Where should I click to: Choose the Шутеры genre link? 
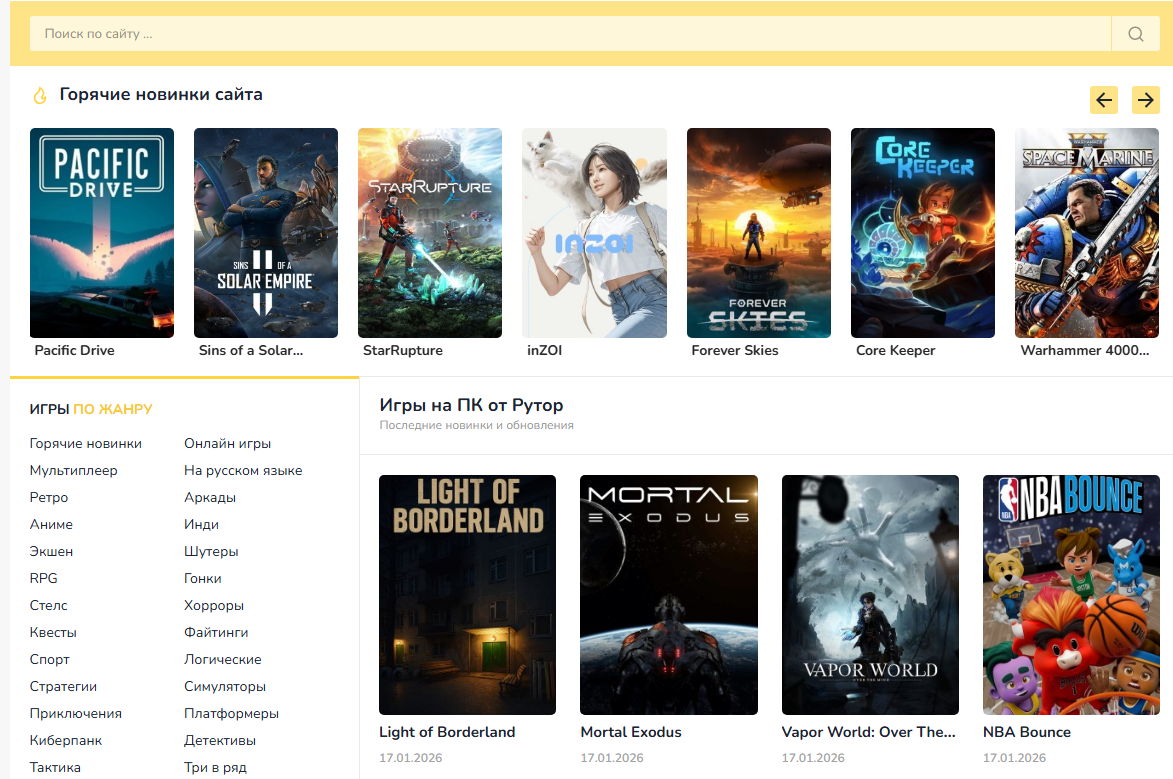pos(211,552)
